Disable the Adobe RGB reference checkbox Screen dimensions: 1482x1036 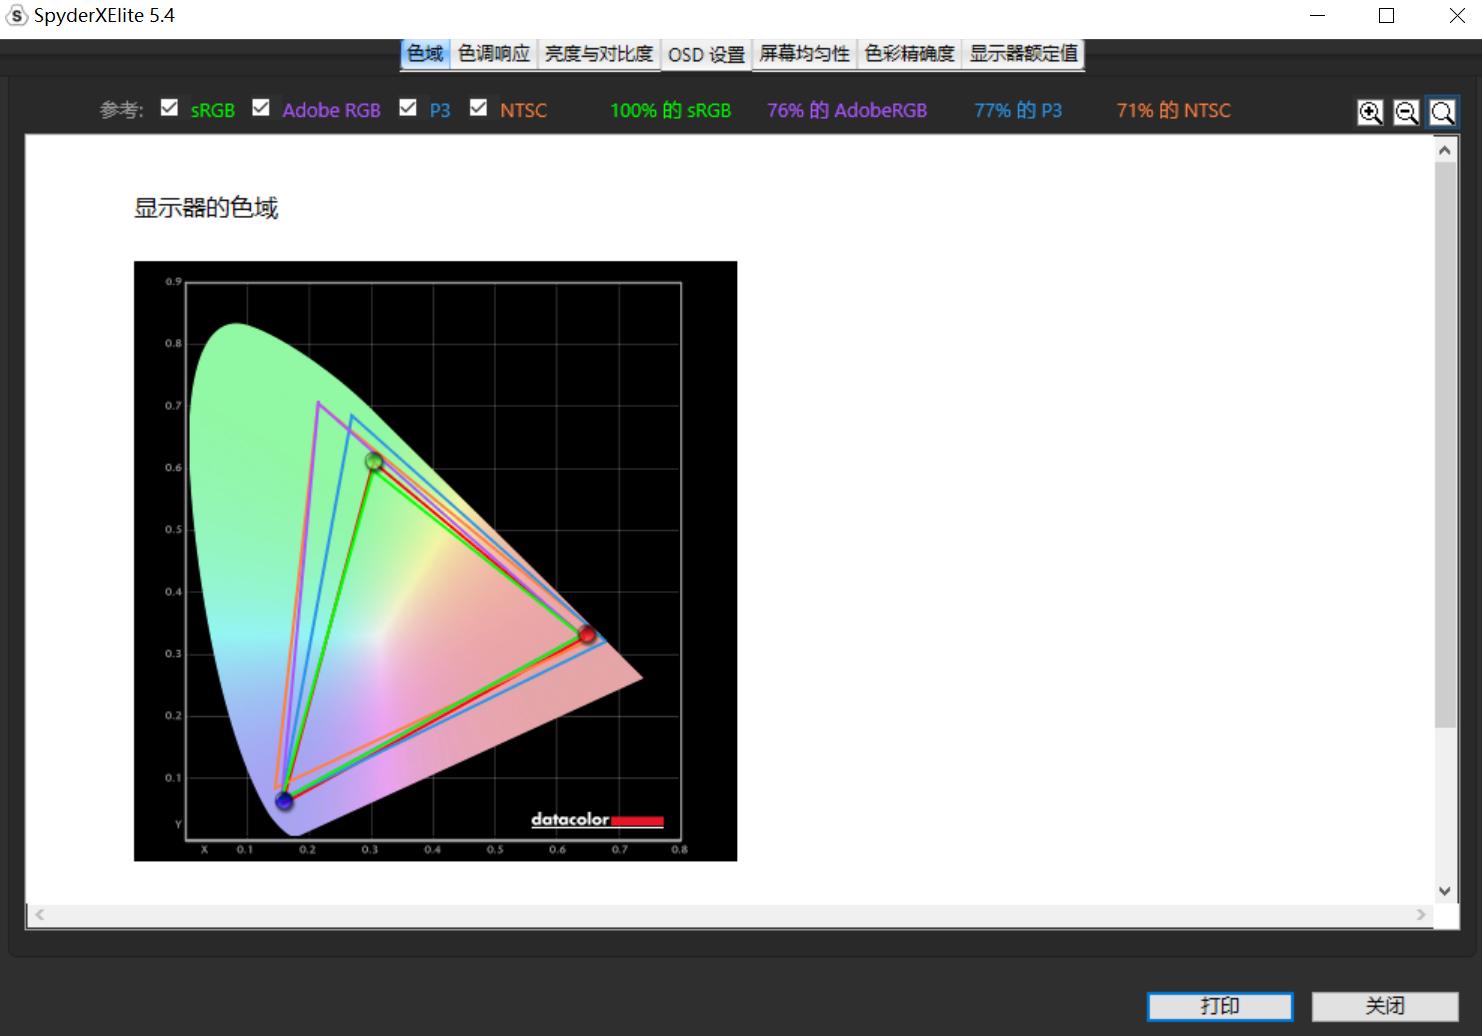(260, 107)
